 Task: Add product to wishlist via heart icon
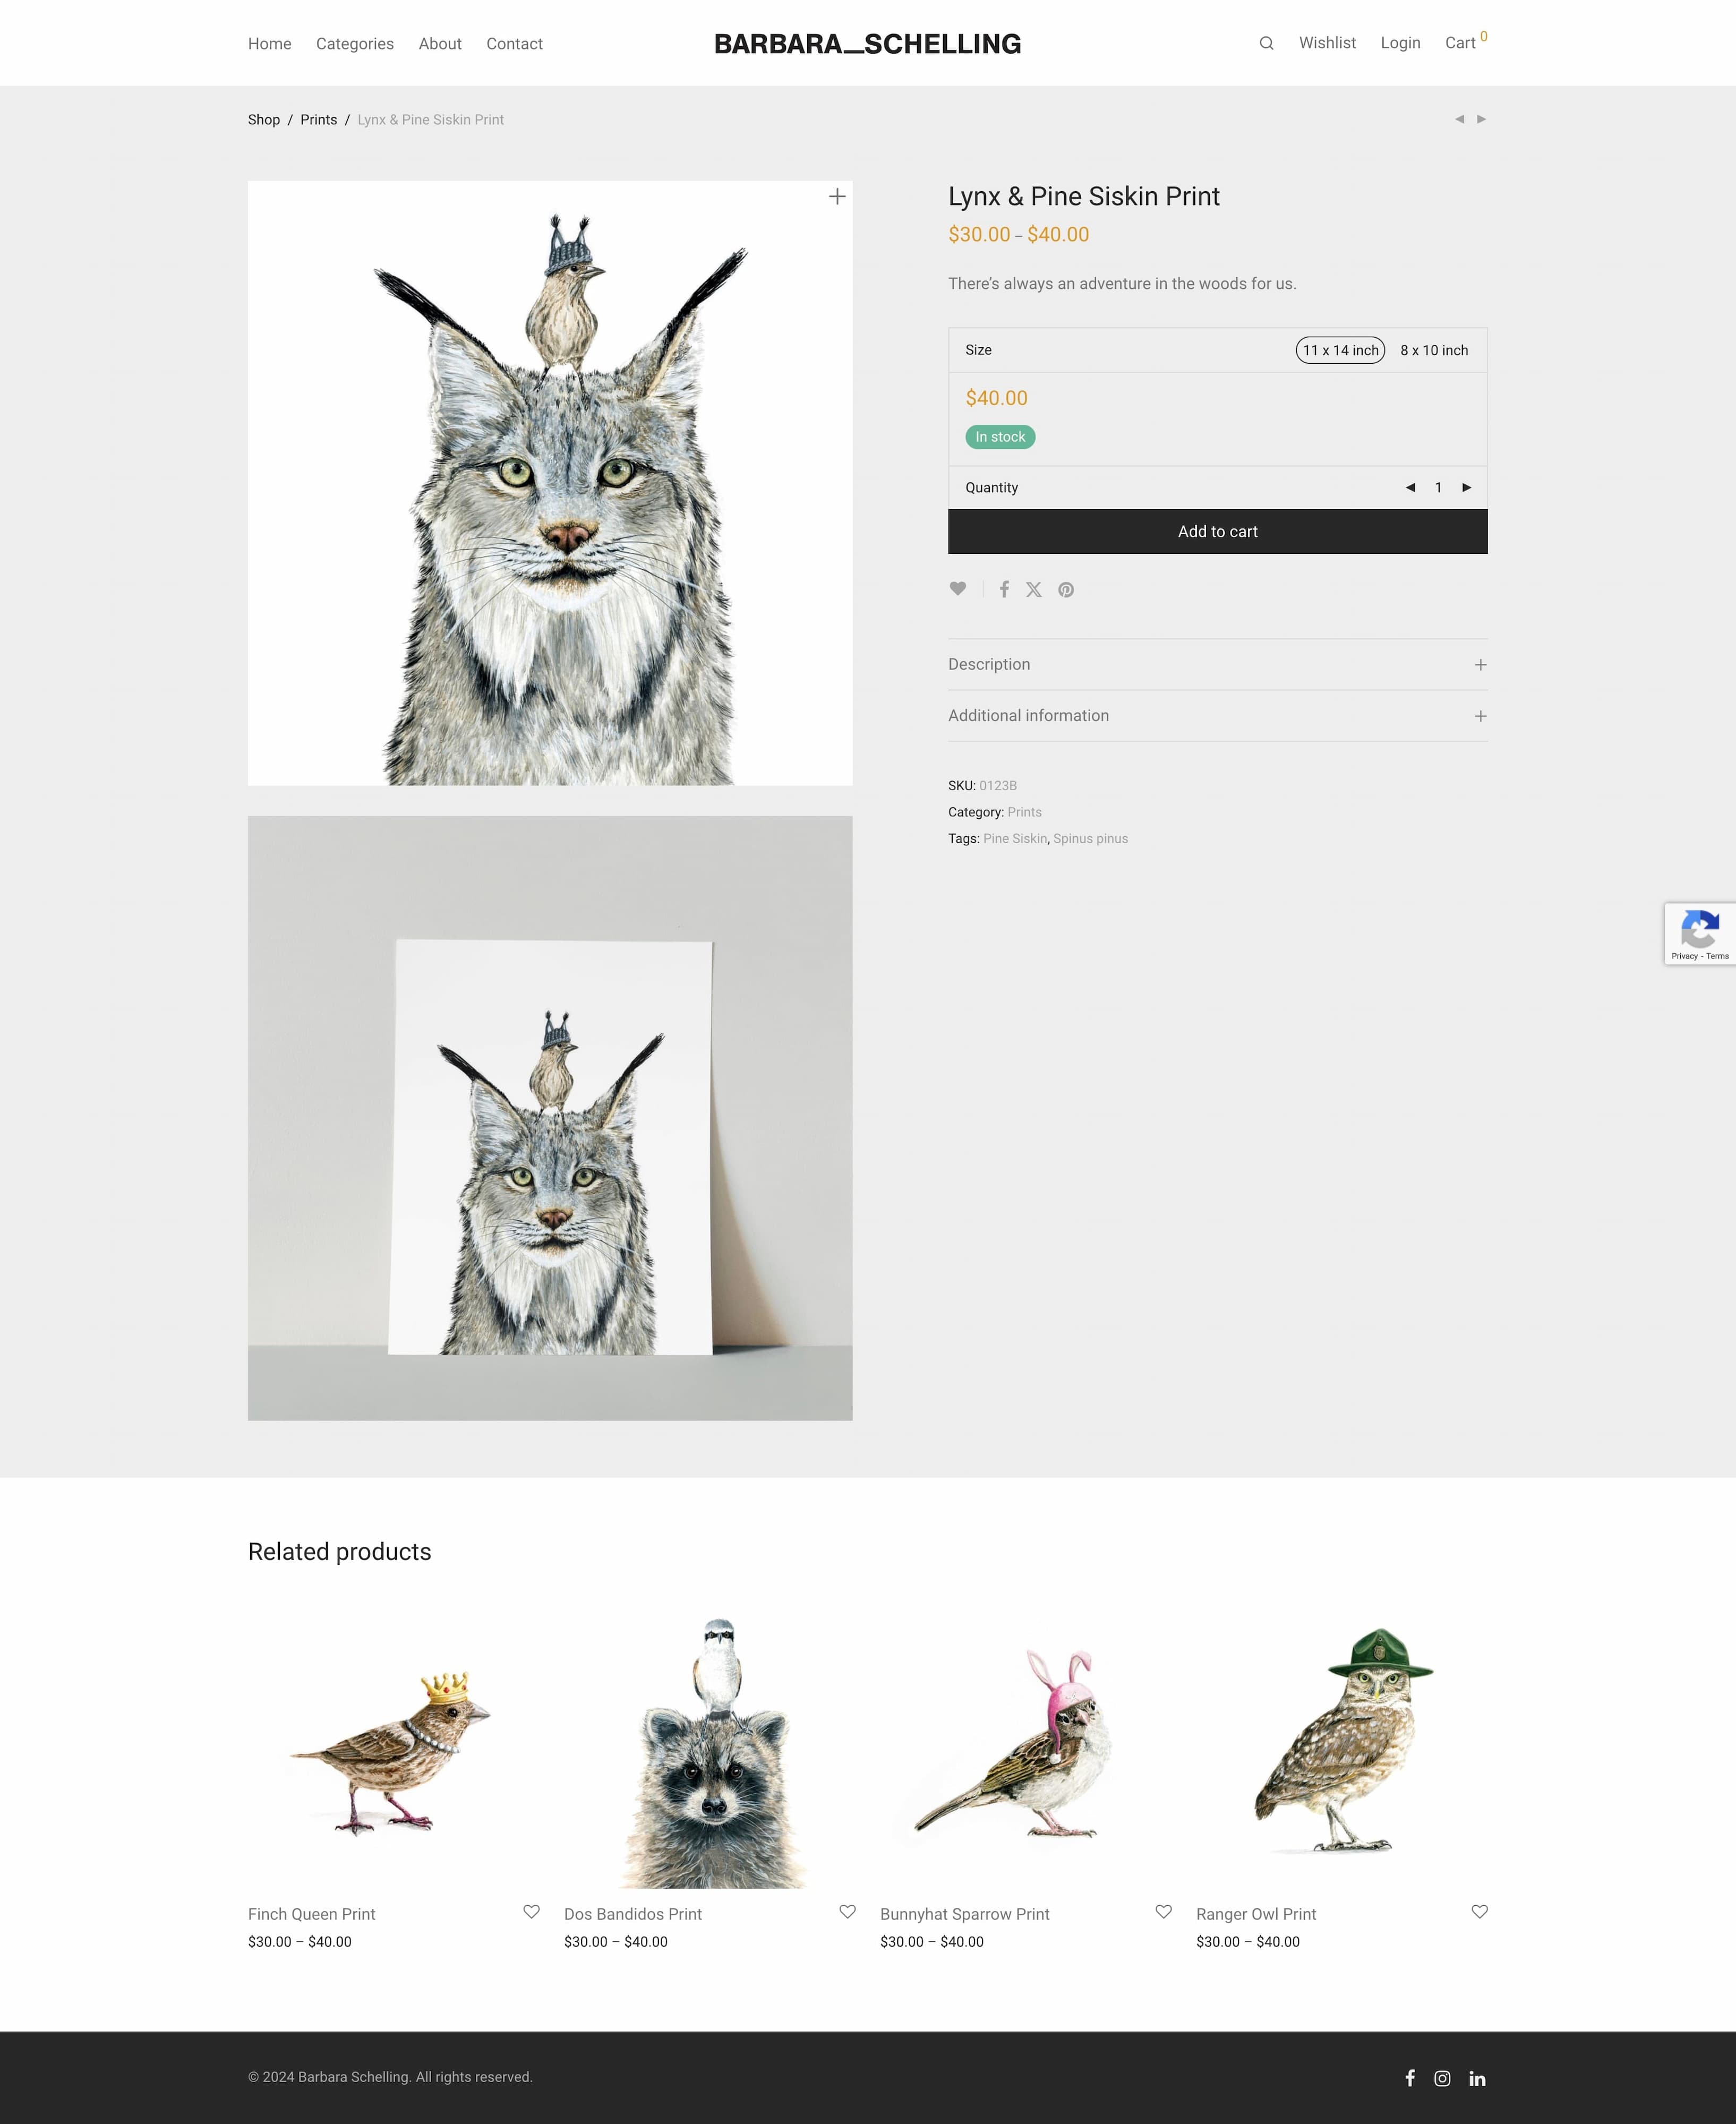click(958, 589)
